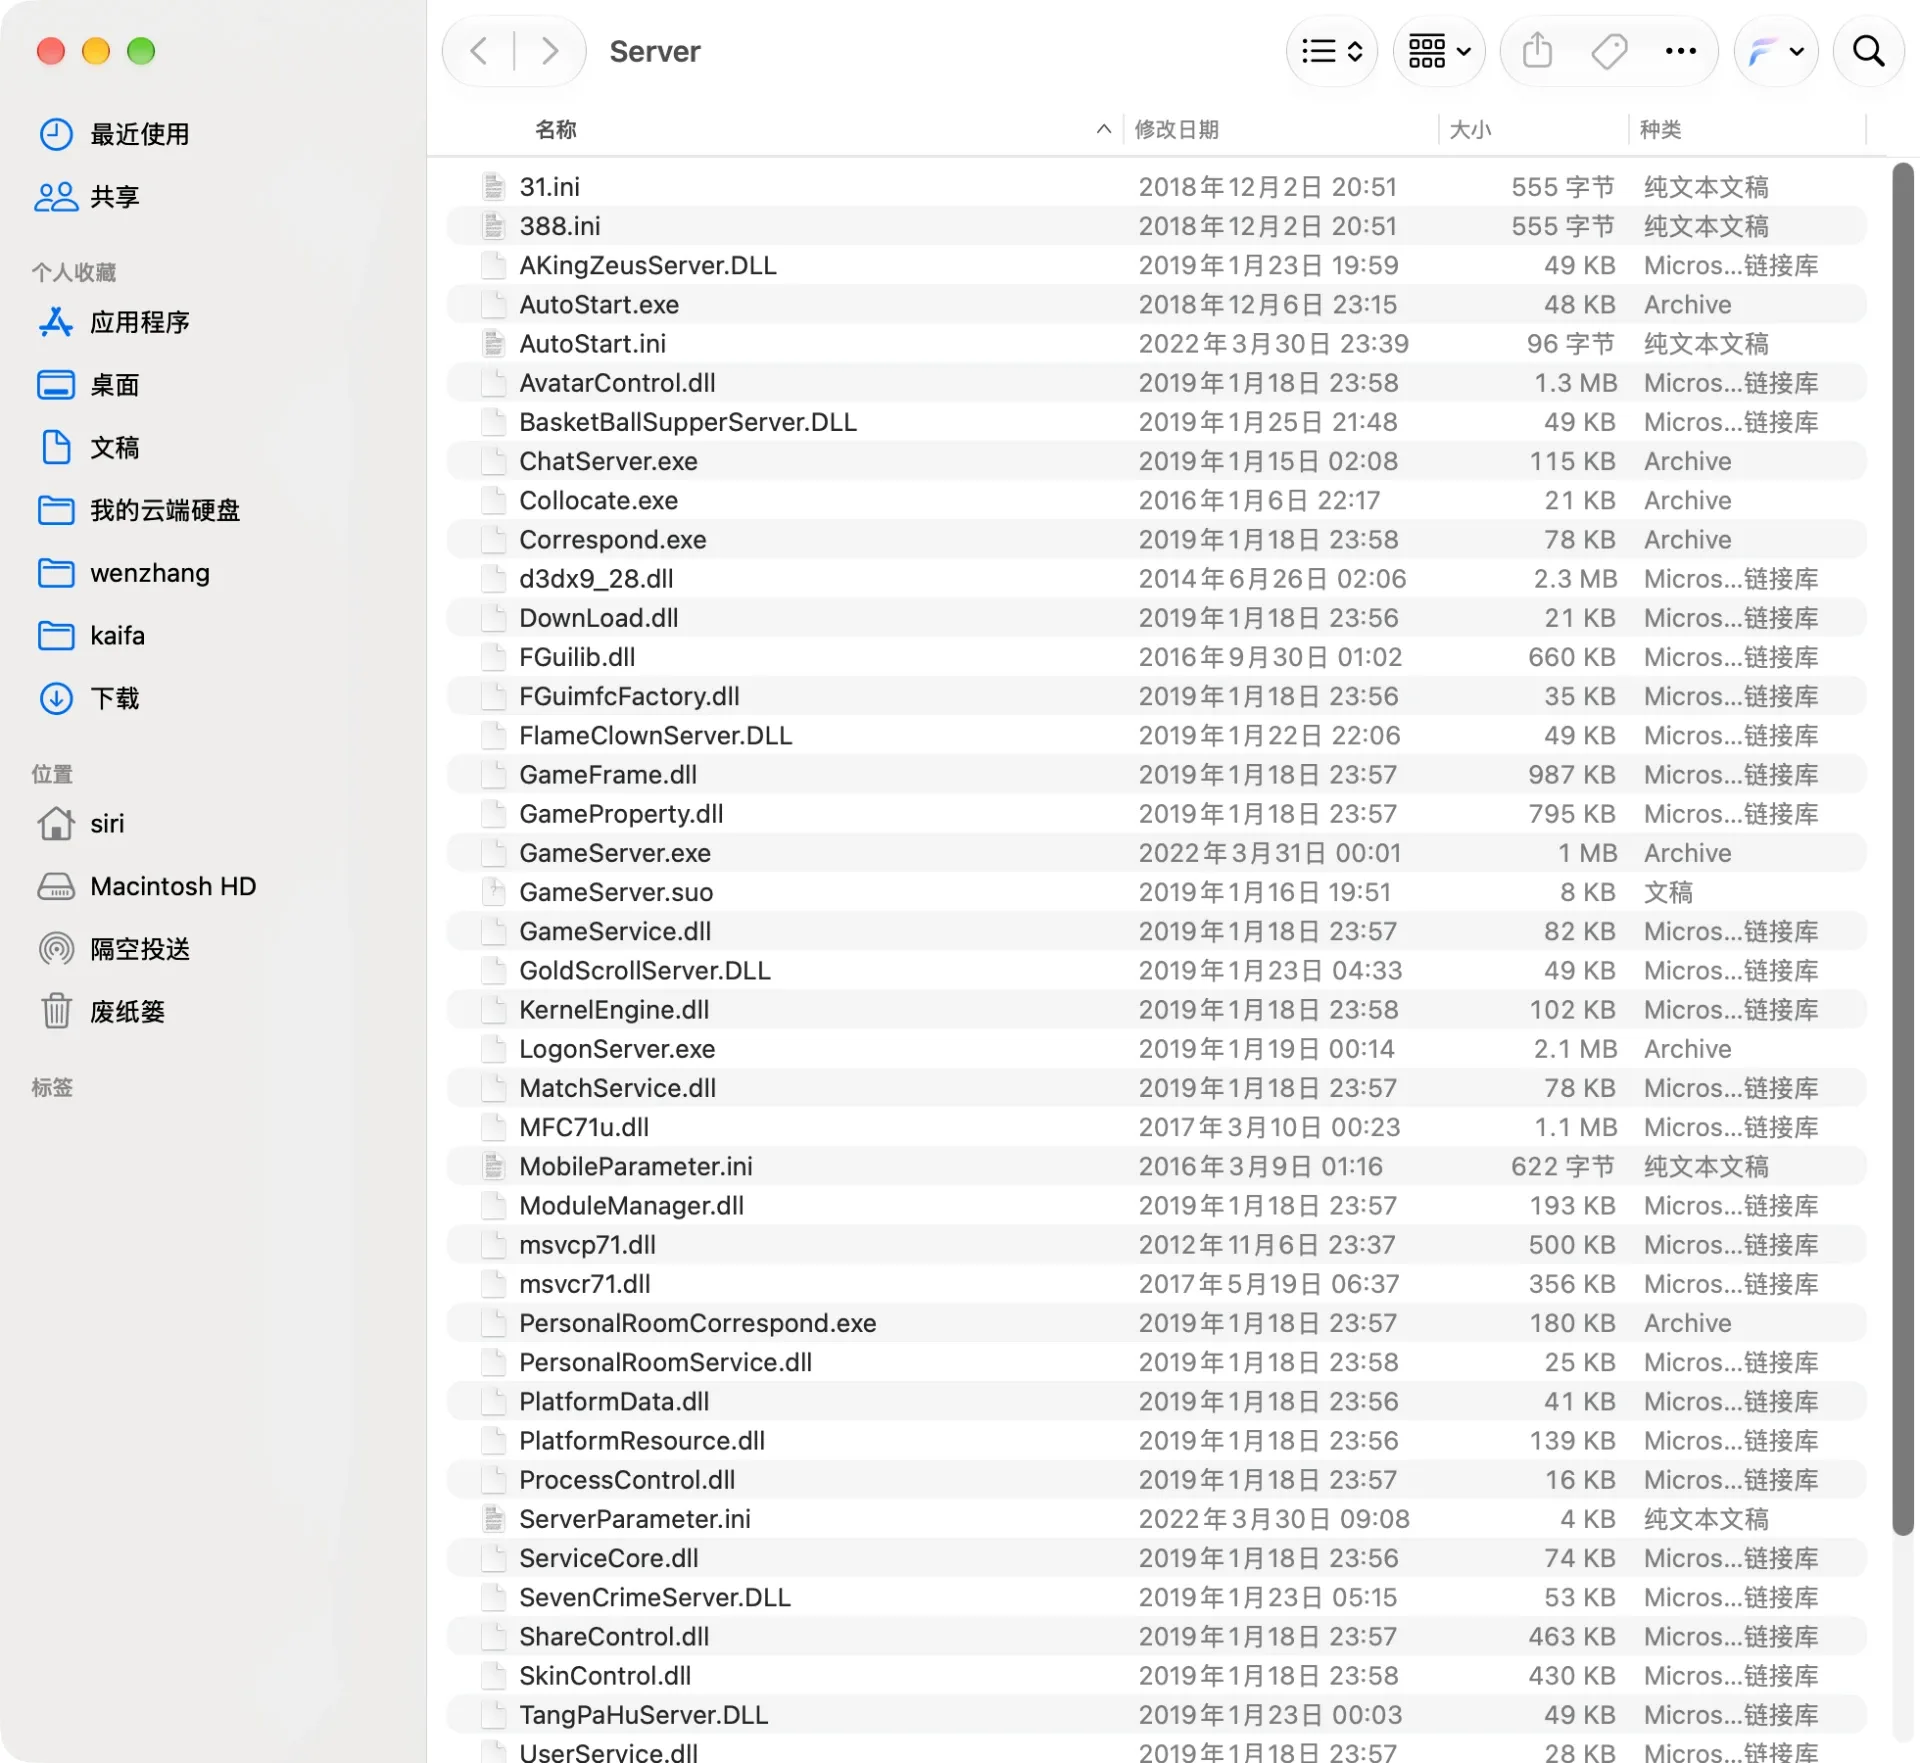The image size is (1920, 1763).
Task: Open the group-by grid dropdown
Action: click(1438, 51)
